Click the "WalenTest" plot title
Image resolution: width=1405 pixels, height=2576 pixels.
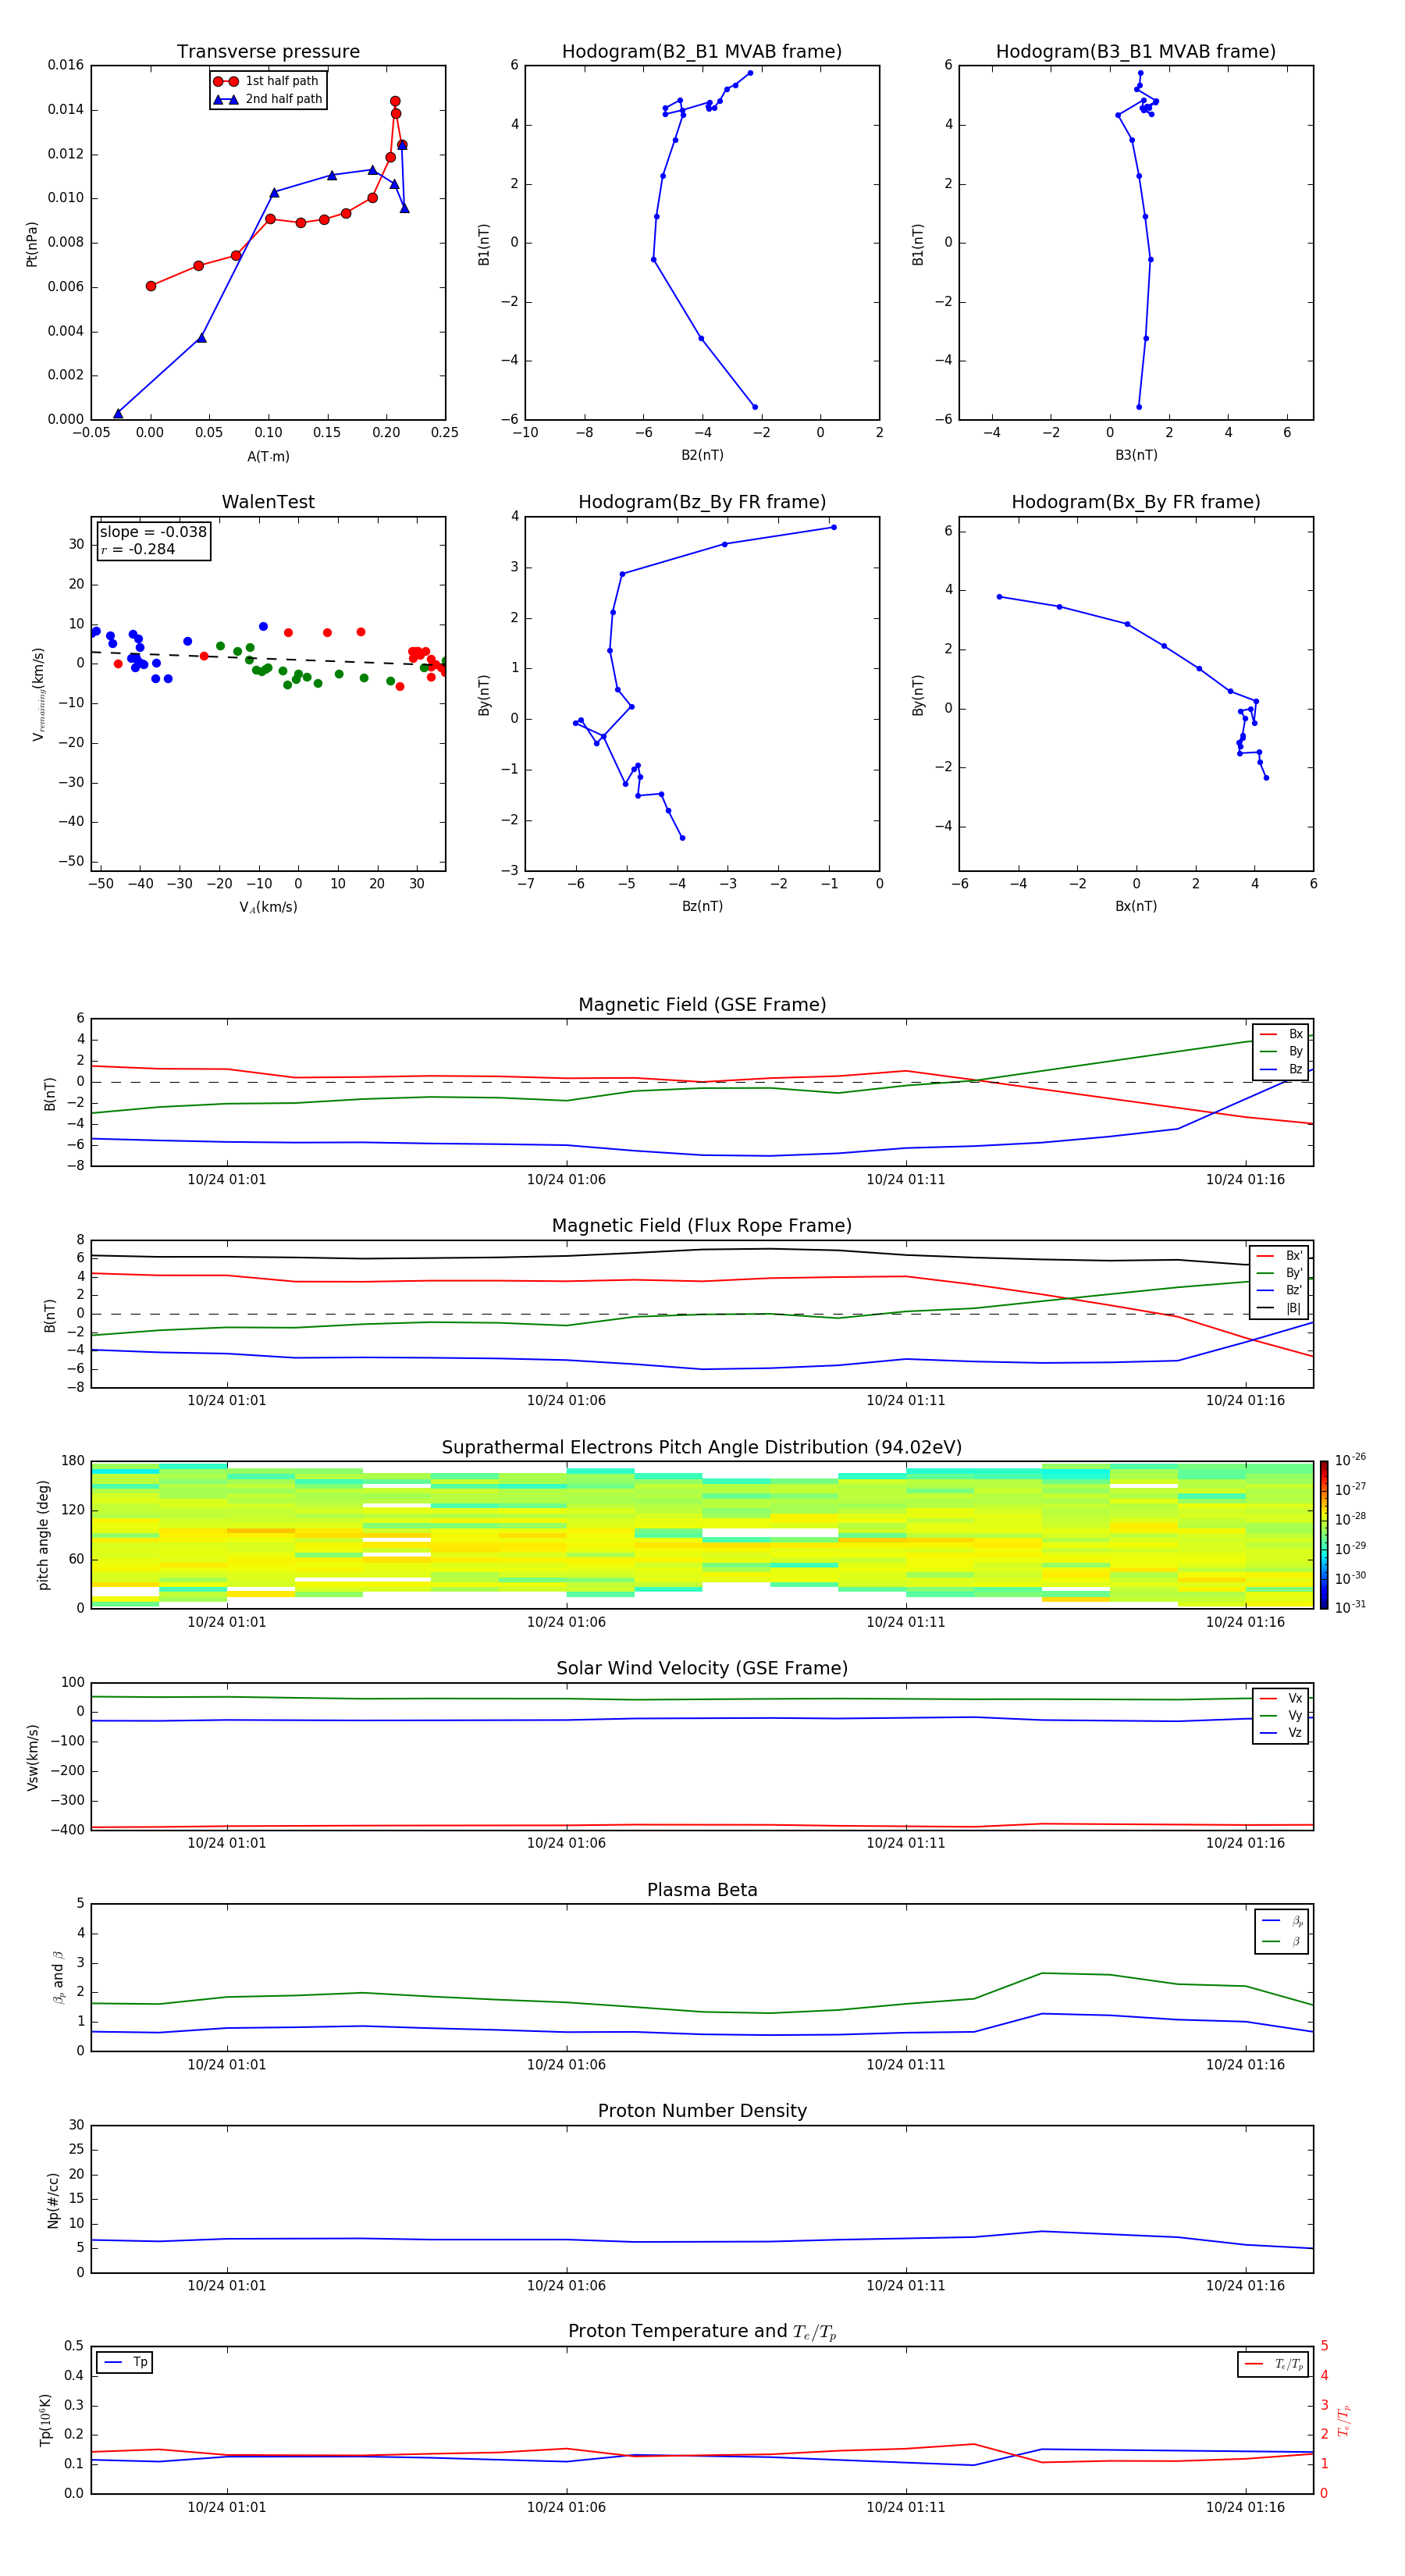click(x=268, y=502)
